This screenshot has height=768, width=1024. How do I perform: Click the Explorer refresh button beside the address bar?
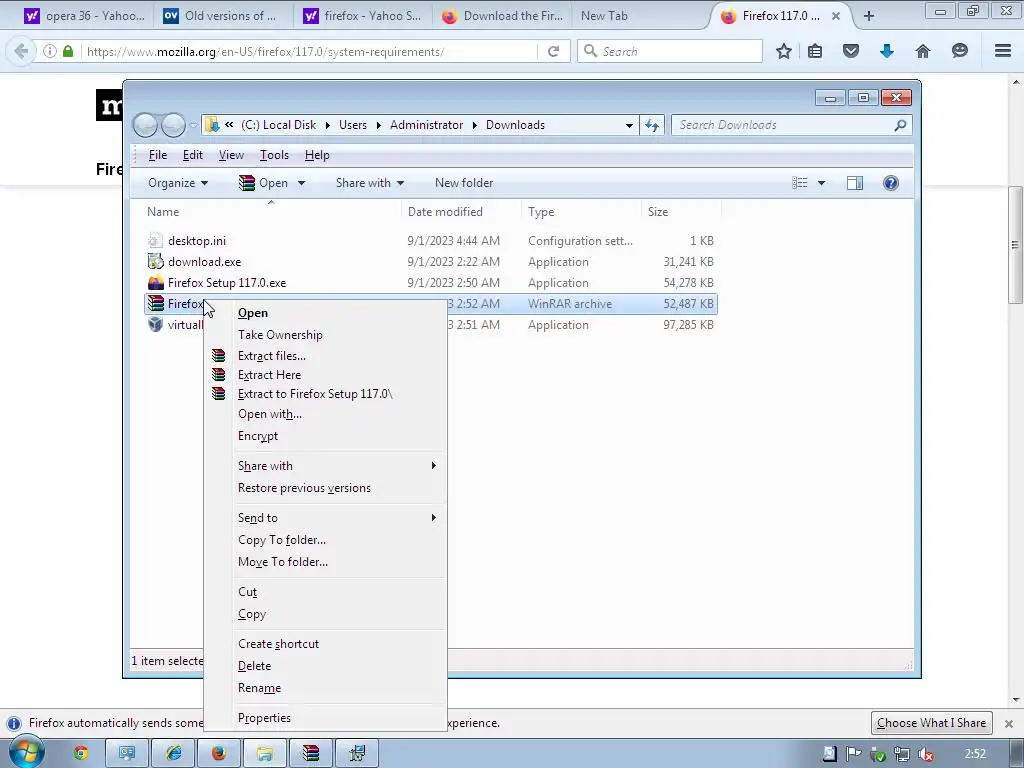coord(652,125)
